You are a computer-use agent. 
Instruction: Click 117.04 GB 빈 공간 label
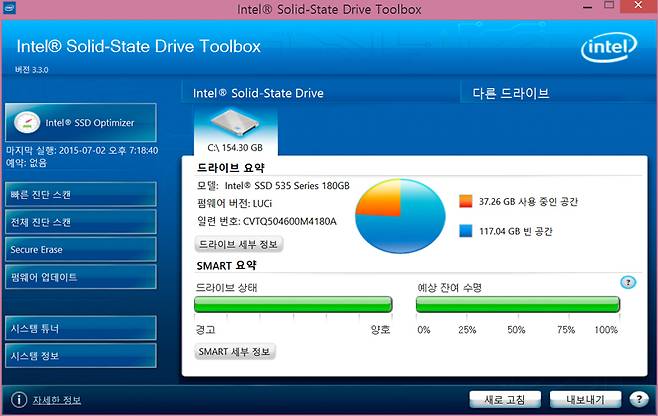(x=516, y=231)
